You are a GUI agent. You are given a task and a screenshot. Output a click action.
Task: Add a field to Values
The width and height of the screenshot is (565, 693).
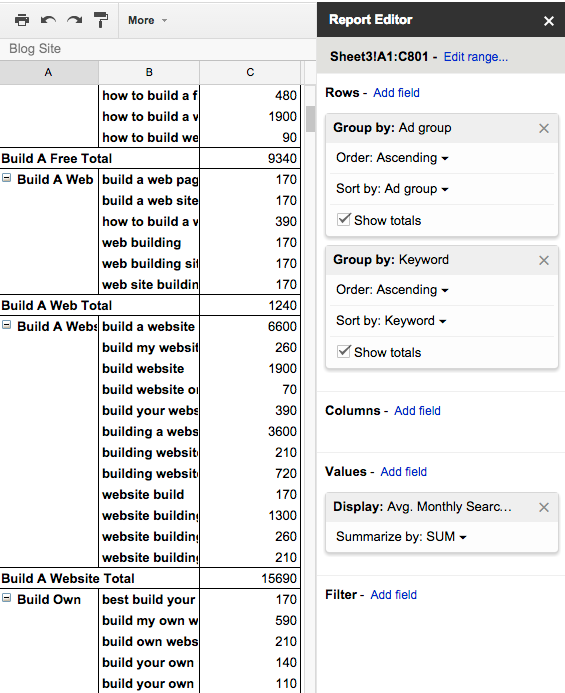pos(404,472)
